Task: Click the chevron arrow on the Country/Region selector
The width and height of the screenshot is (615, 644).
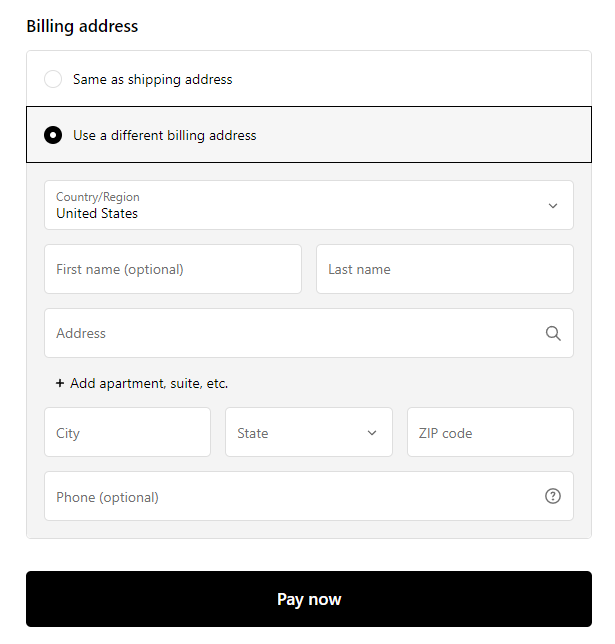Action: click(553, 206)
